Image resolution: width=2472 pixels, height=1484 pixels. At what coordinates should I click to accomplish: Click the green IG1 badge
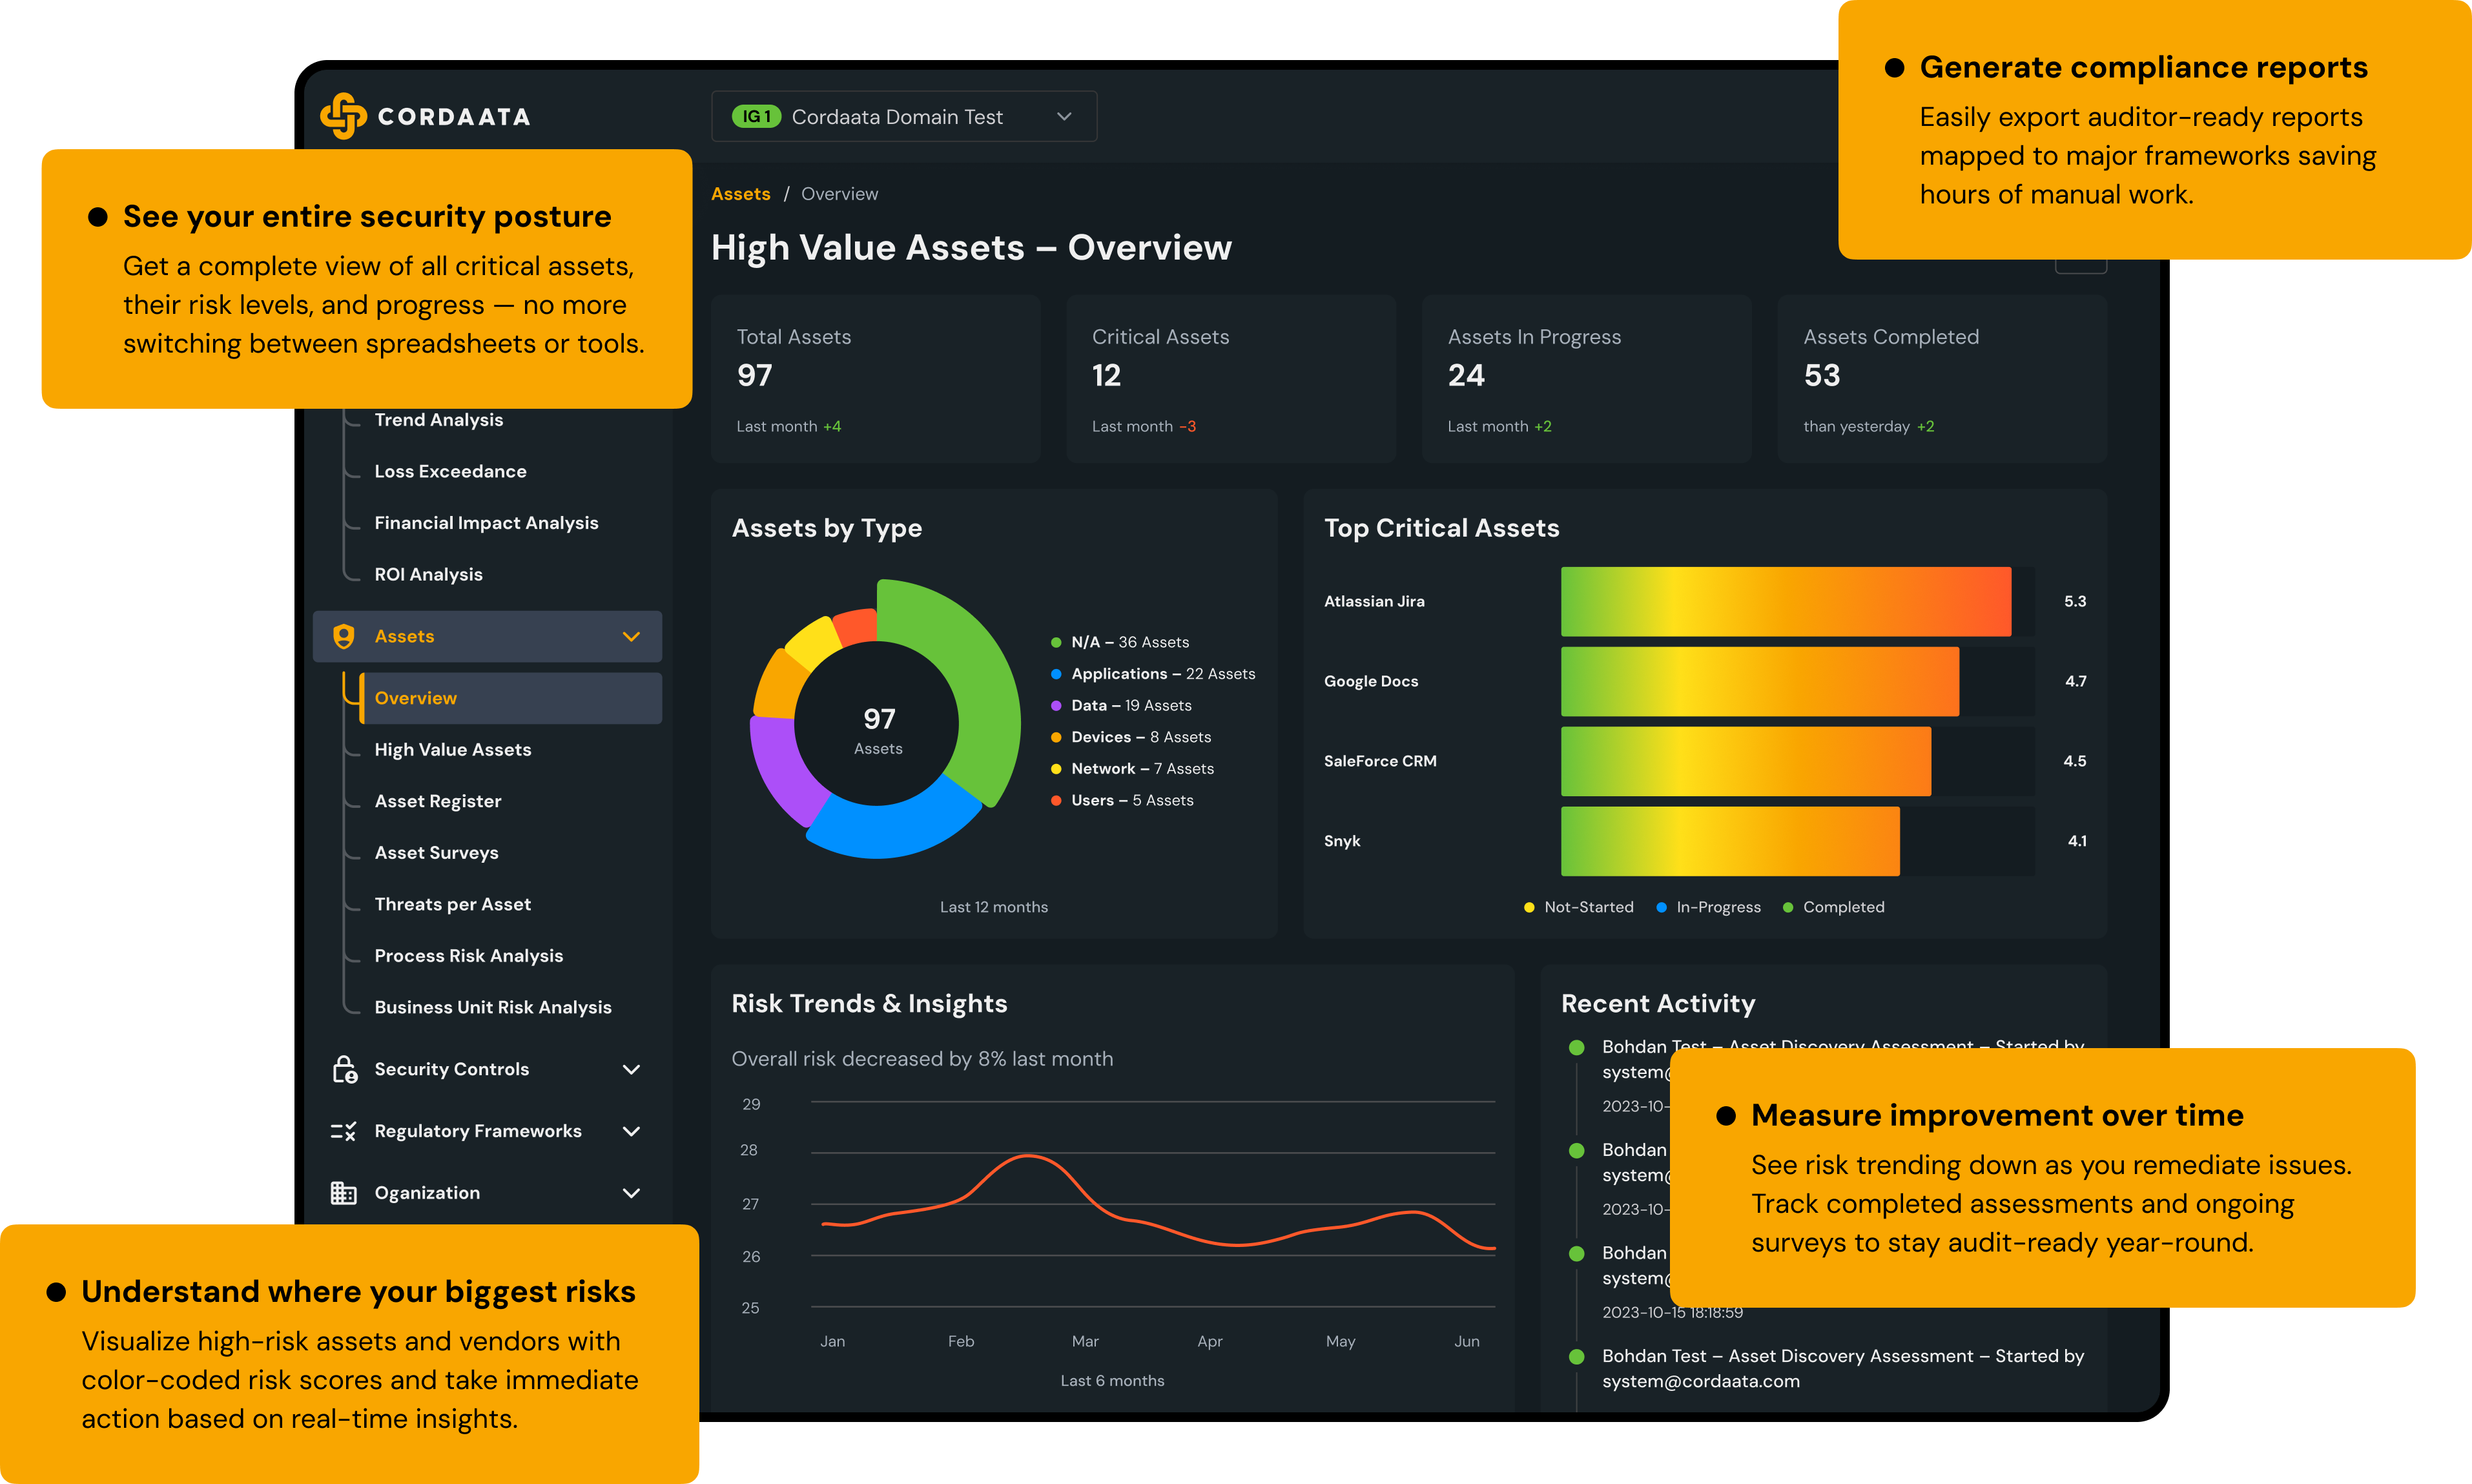coord(755,117)
